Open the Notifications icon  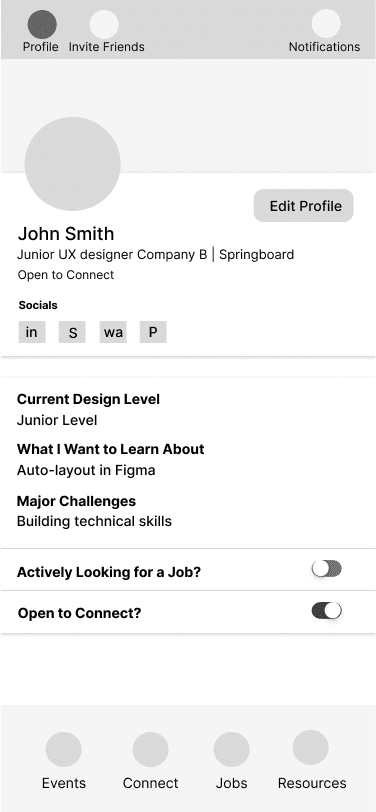point(326,24)
